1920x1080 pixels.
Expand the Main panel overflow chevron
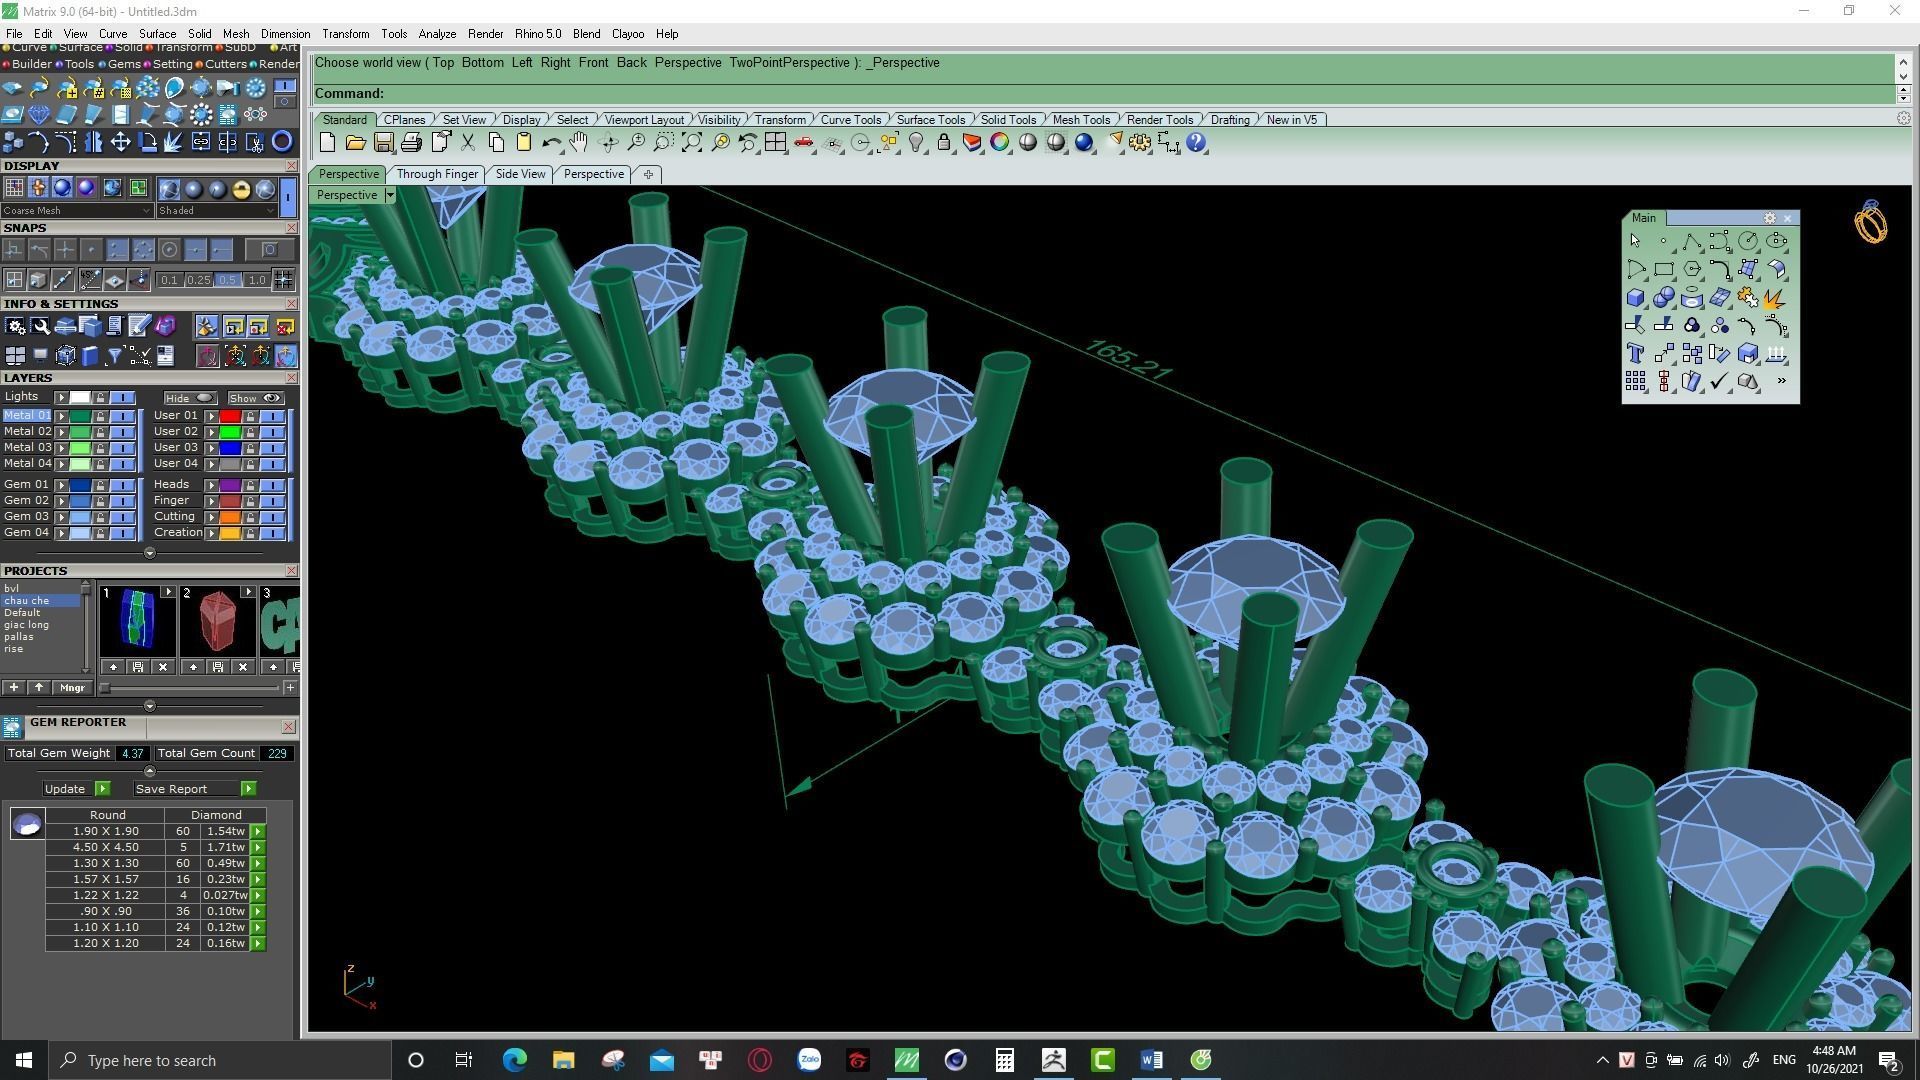point(1781,381)
